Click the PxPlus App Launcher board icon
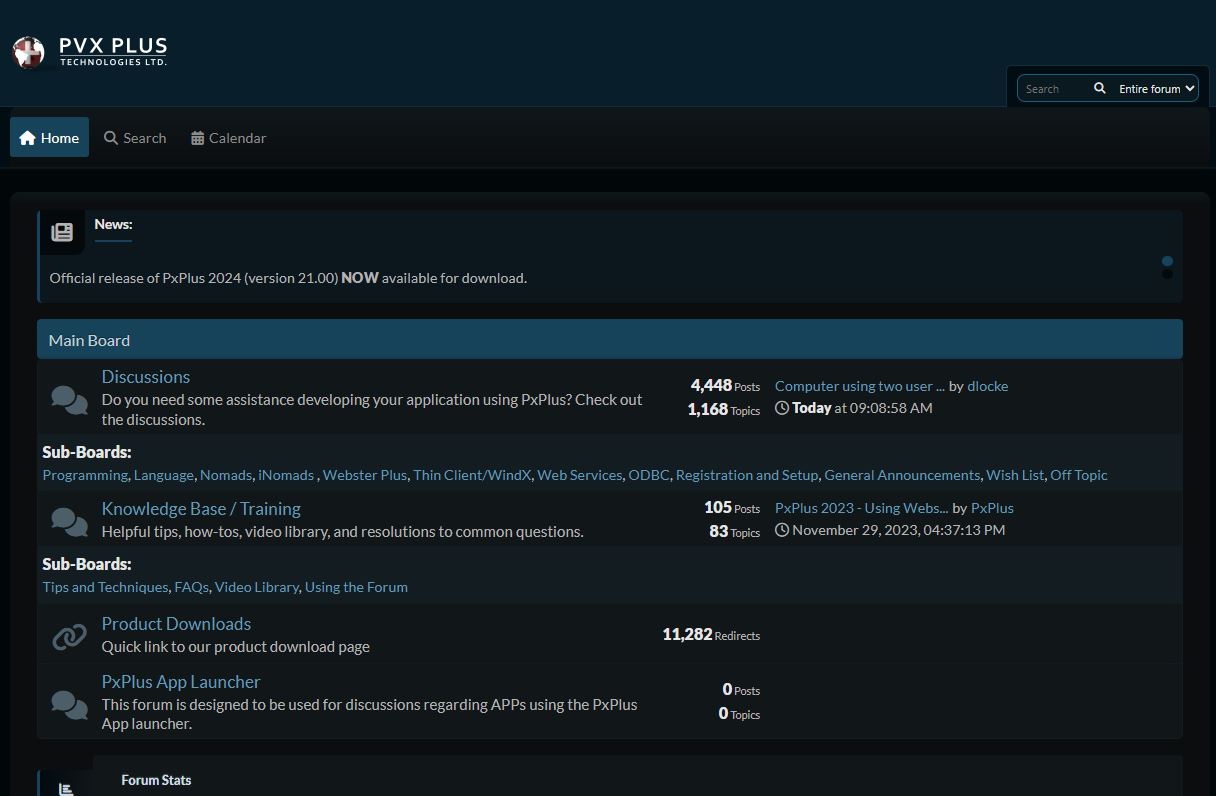The width and height of the screenshot is (1216, 796). (x=69, y=704)
